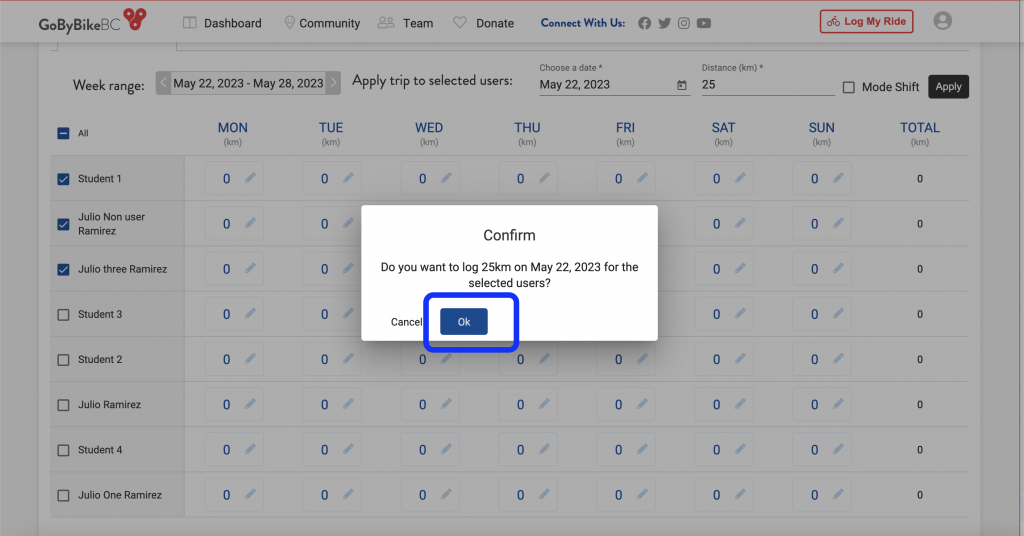1024x536 pixels.
Task: Edit Student 1 Tuesday distance pencil
Action: 349,178
